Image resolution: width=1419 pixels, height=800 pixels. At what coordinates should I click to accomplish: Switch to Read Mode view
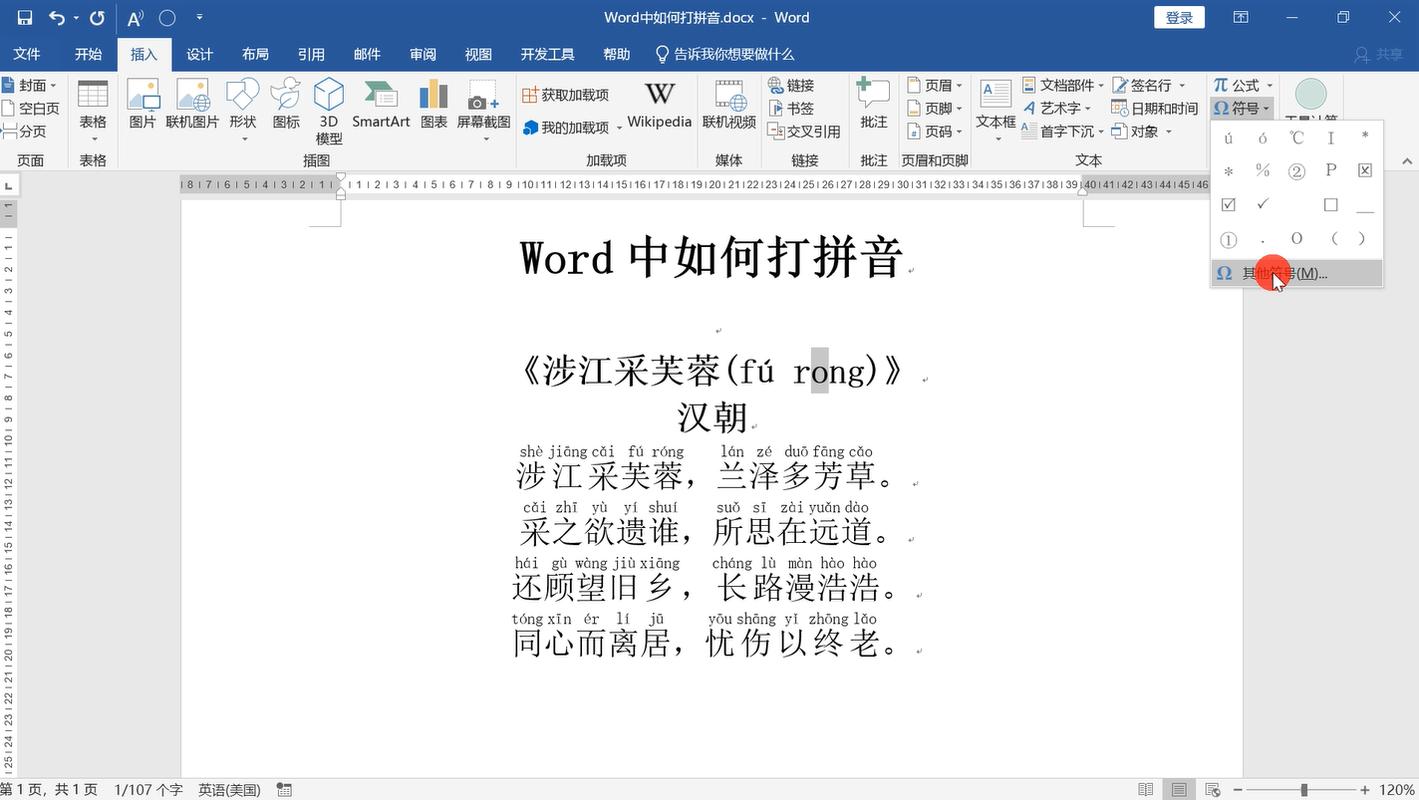point(1146,790)
